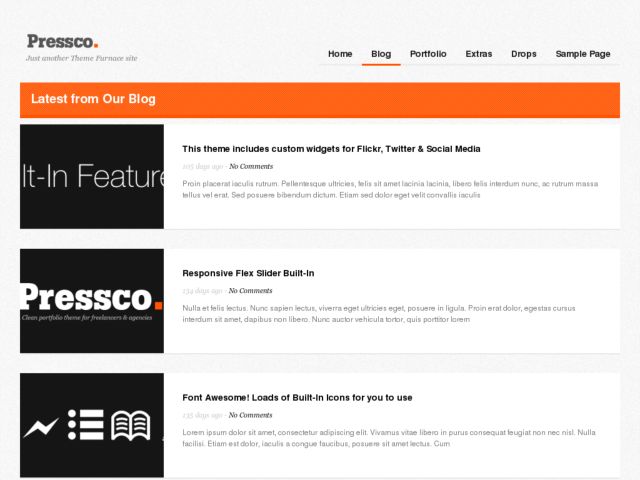Click No Comments under Flex Slider post
Image resolution: width=640 pixels, height=480 pixels.
click(x=250, y=291)
